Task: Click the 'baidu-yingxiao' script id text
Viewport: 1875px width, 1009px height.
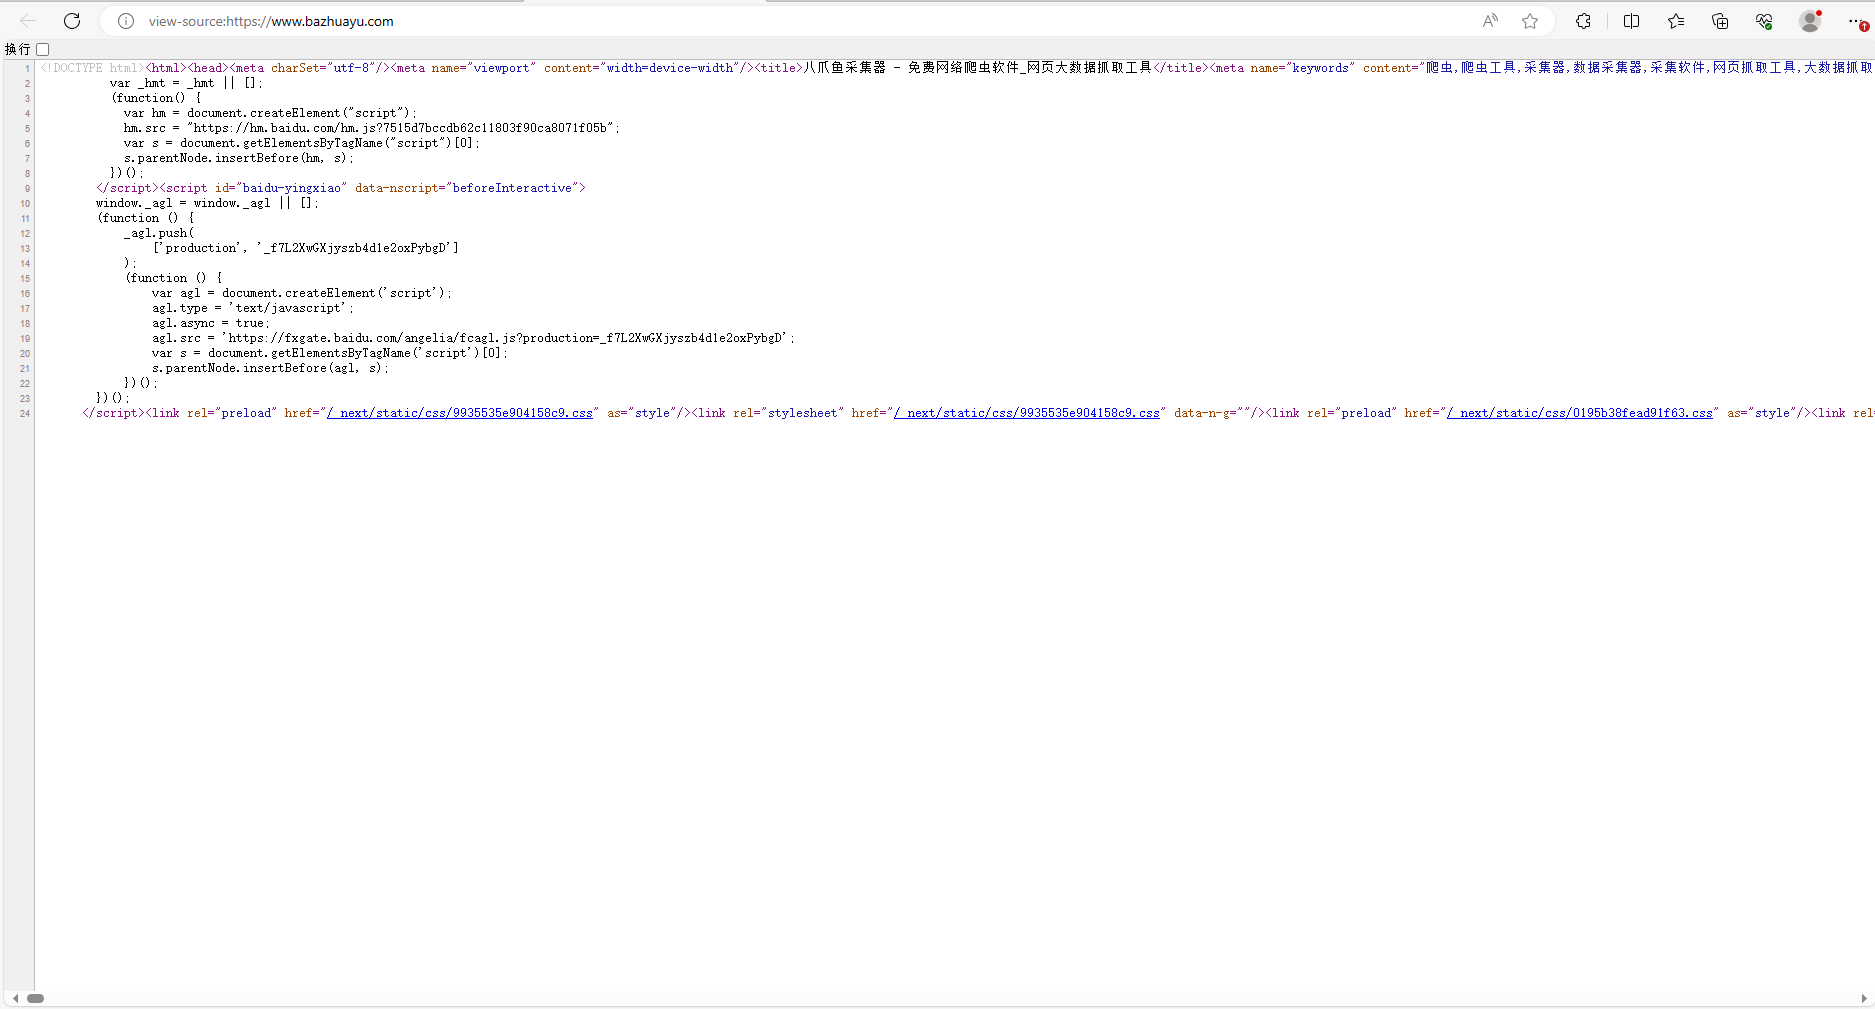Action: click(x=291, y=188)
